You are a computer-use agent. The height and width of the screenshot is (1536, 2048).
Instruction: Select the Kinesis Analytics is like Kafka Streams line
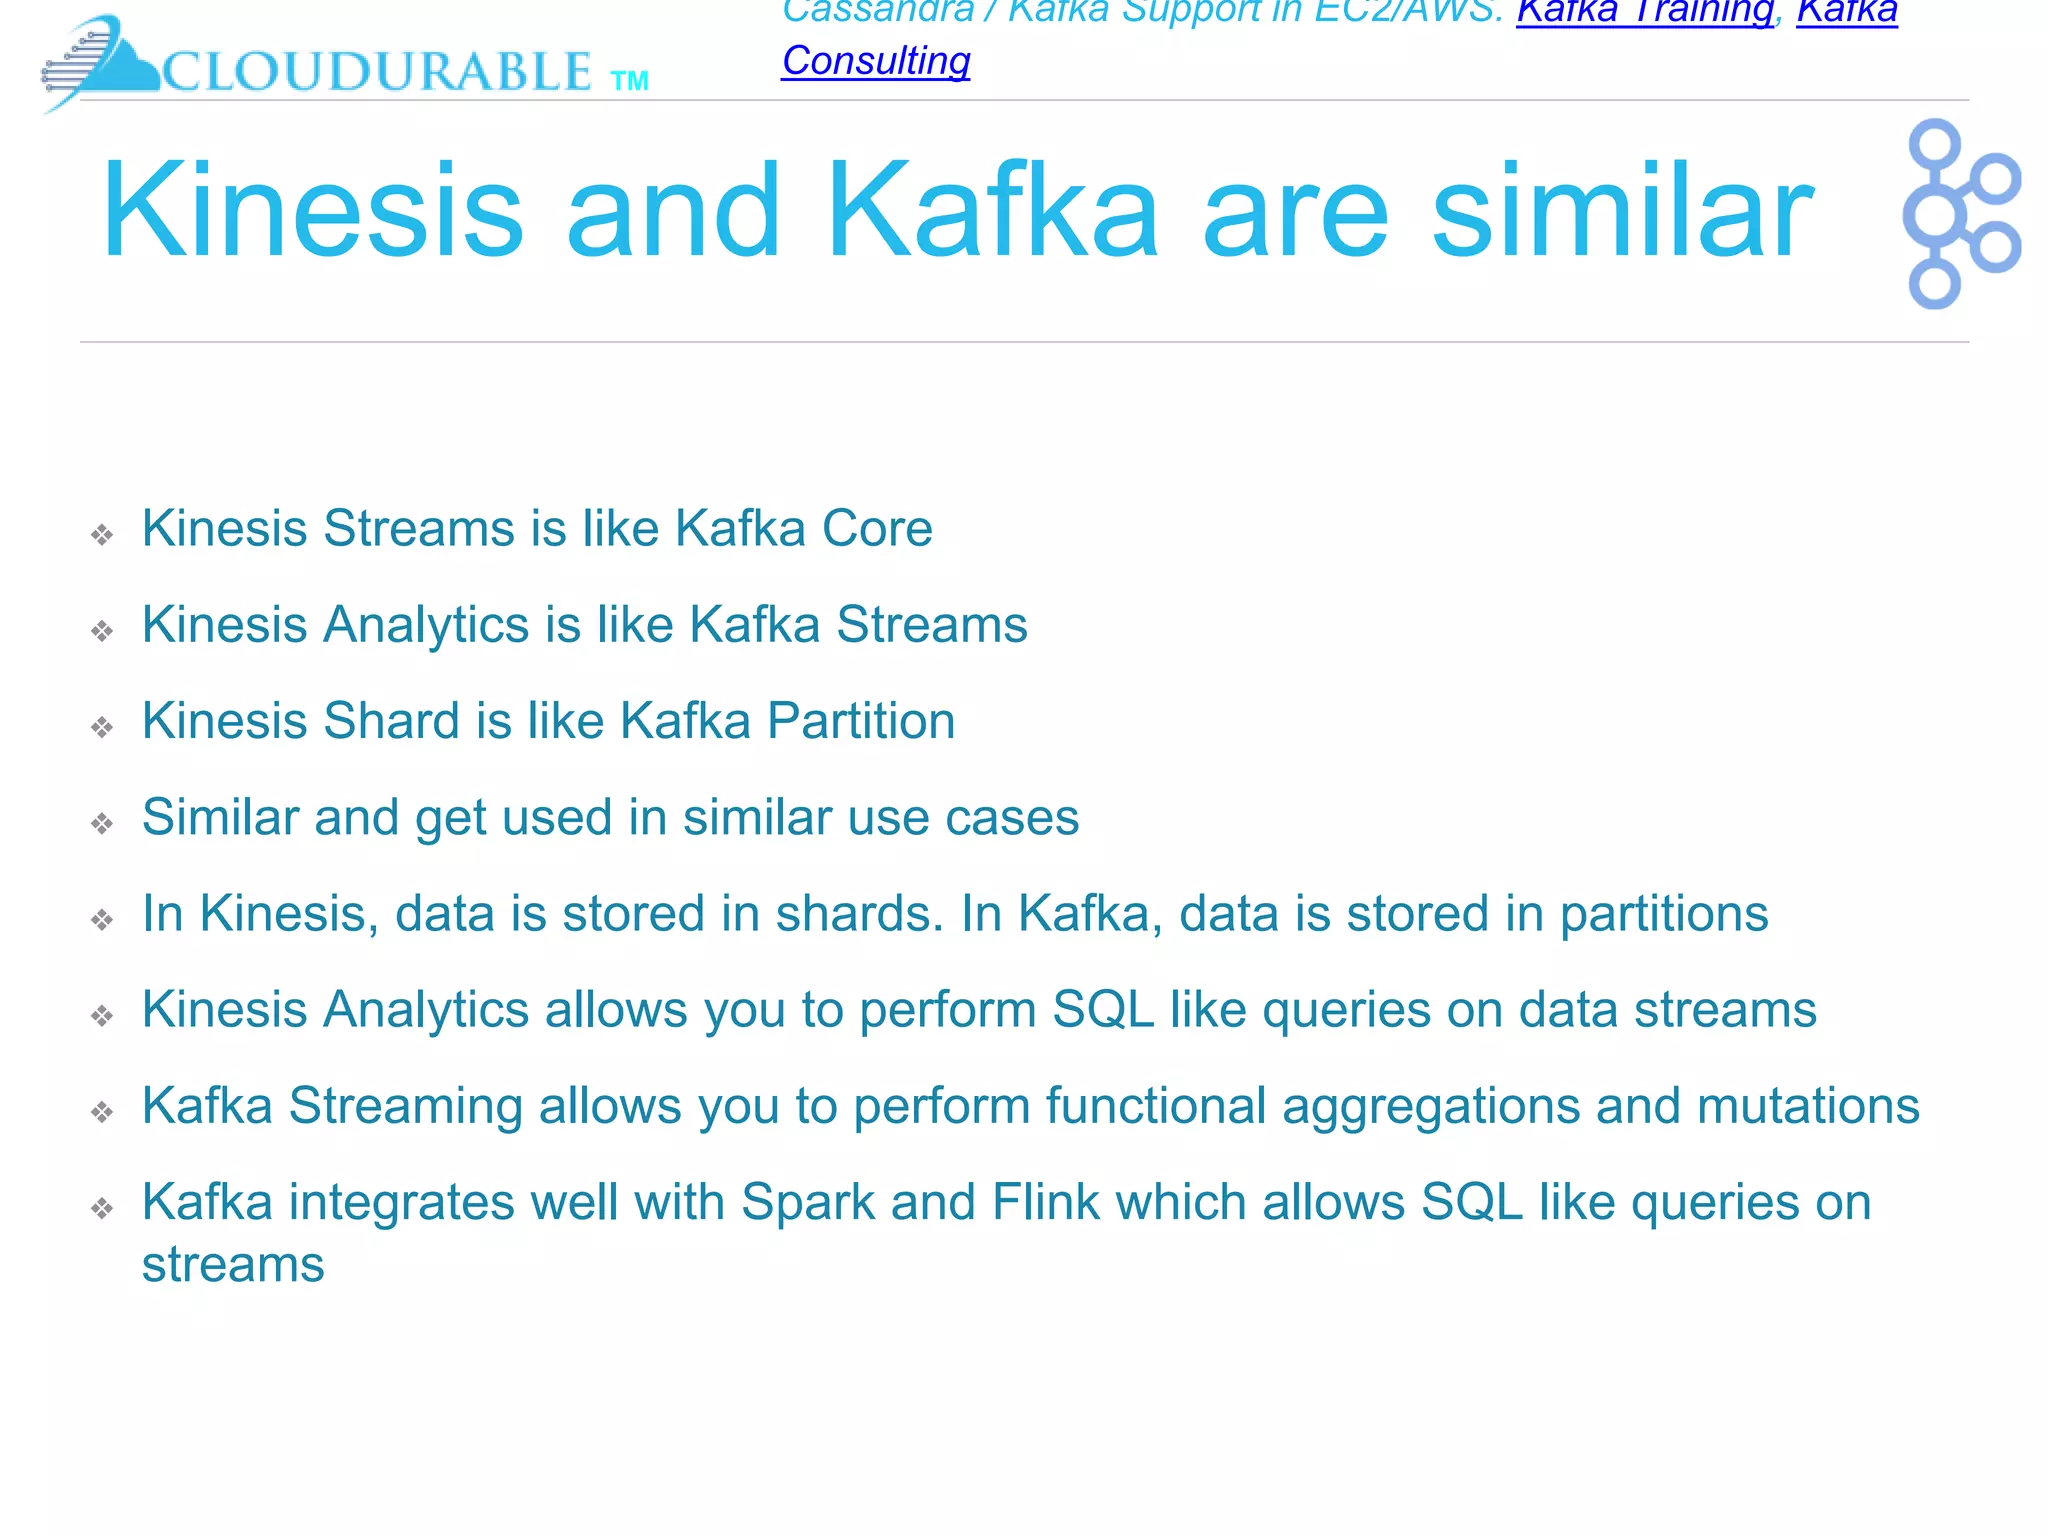pyautogui.click(x=585, y=625)
